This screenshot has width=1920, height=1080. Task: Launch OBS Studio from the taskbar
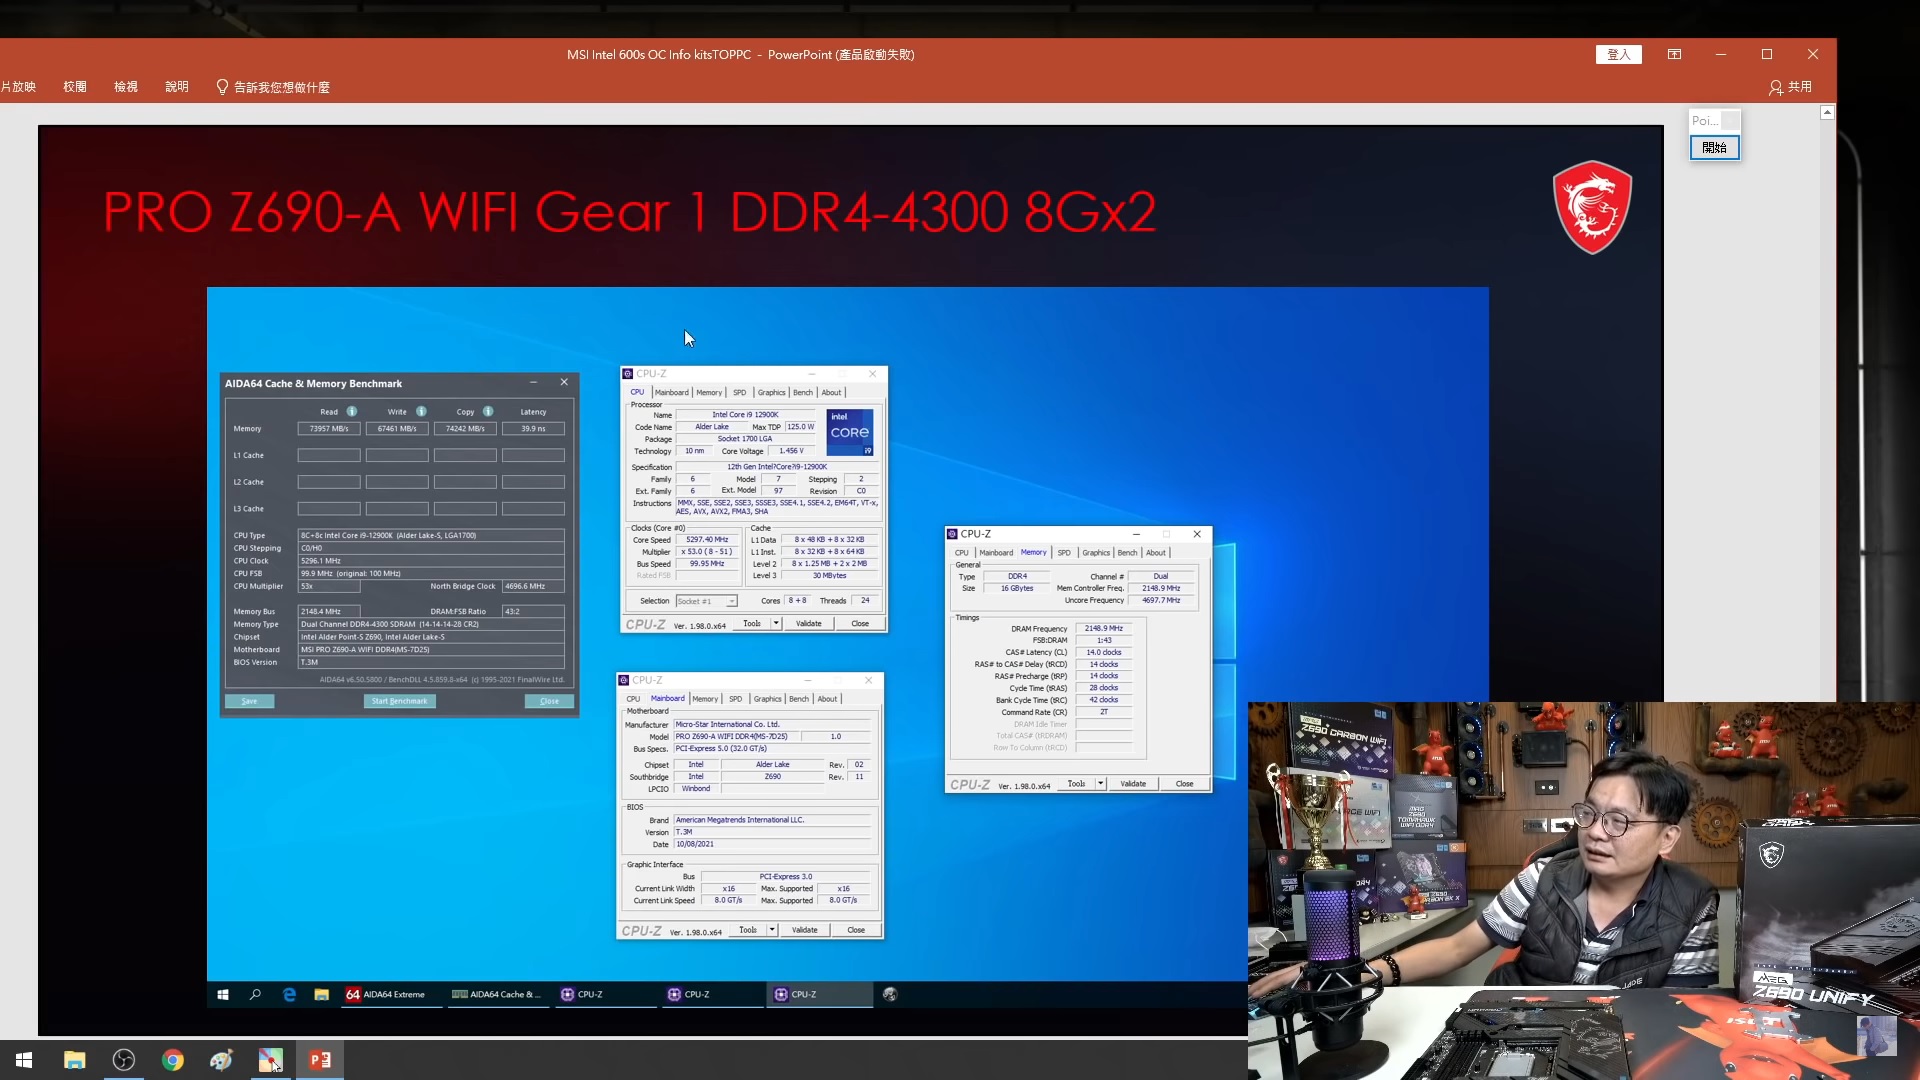coord(124,1060)
